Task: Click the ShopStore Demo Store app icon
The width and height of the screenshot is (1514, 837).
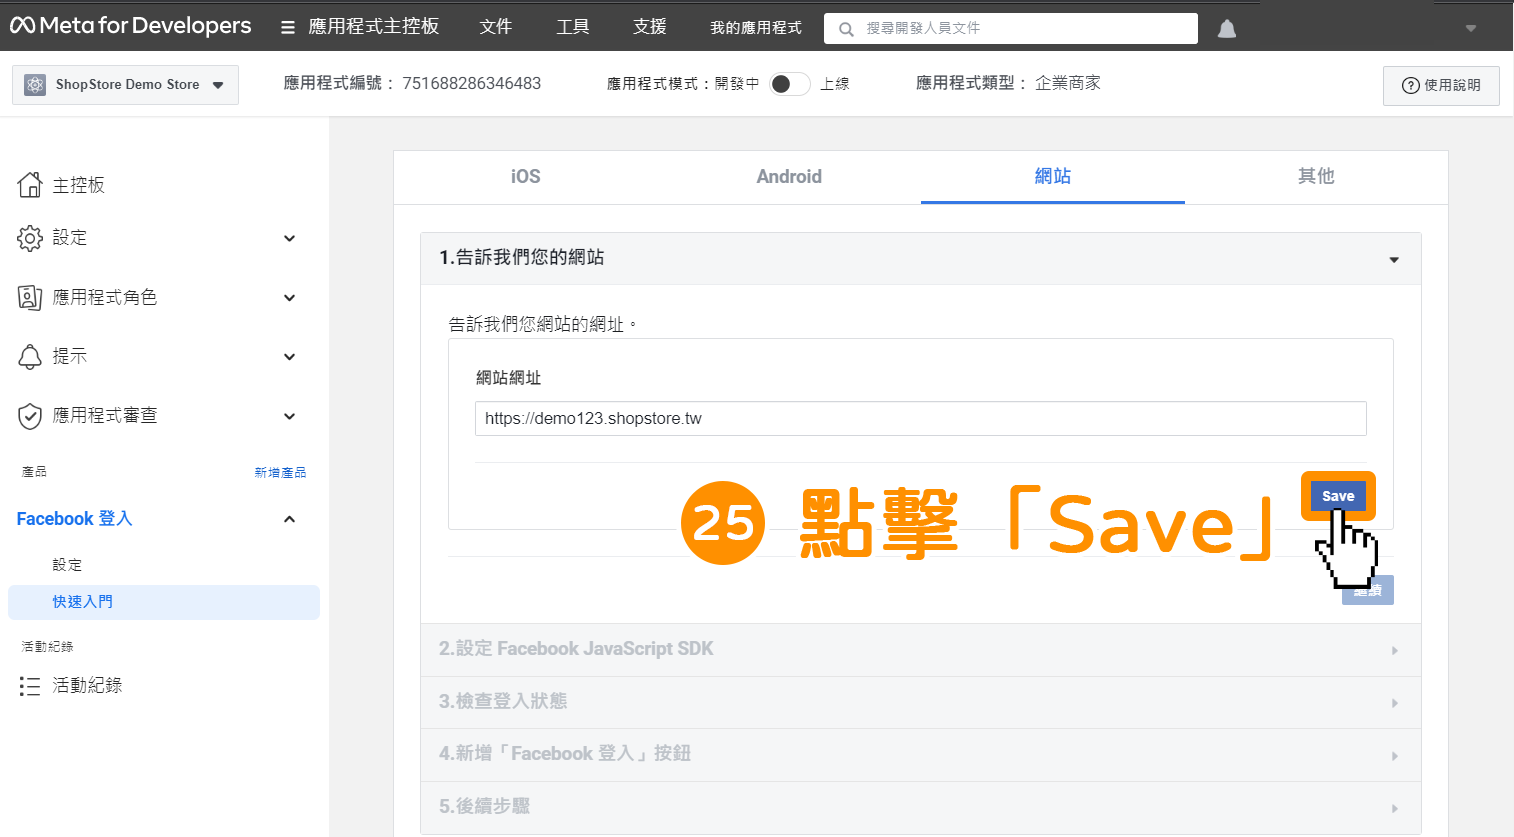Action: click(x=35, y=85)
